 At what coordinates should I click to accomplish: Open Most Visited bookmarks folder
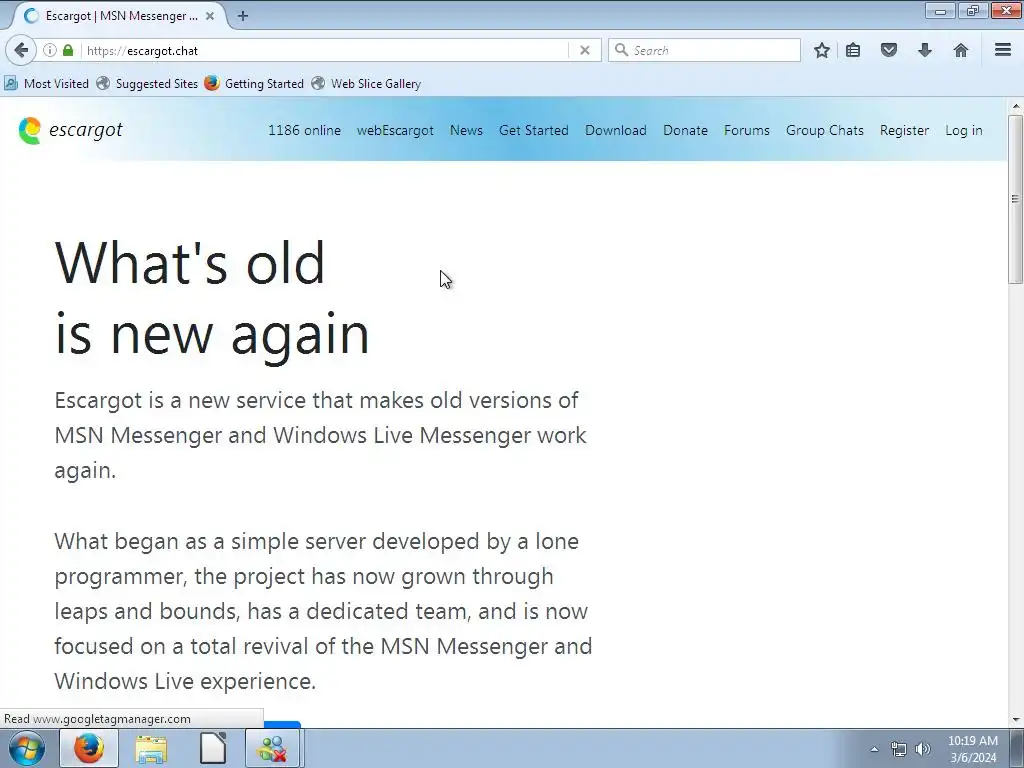pos(46,84)
